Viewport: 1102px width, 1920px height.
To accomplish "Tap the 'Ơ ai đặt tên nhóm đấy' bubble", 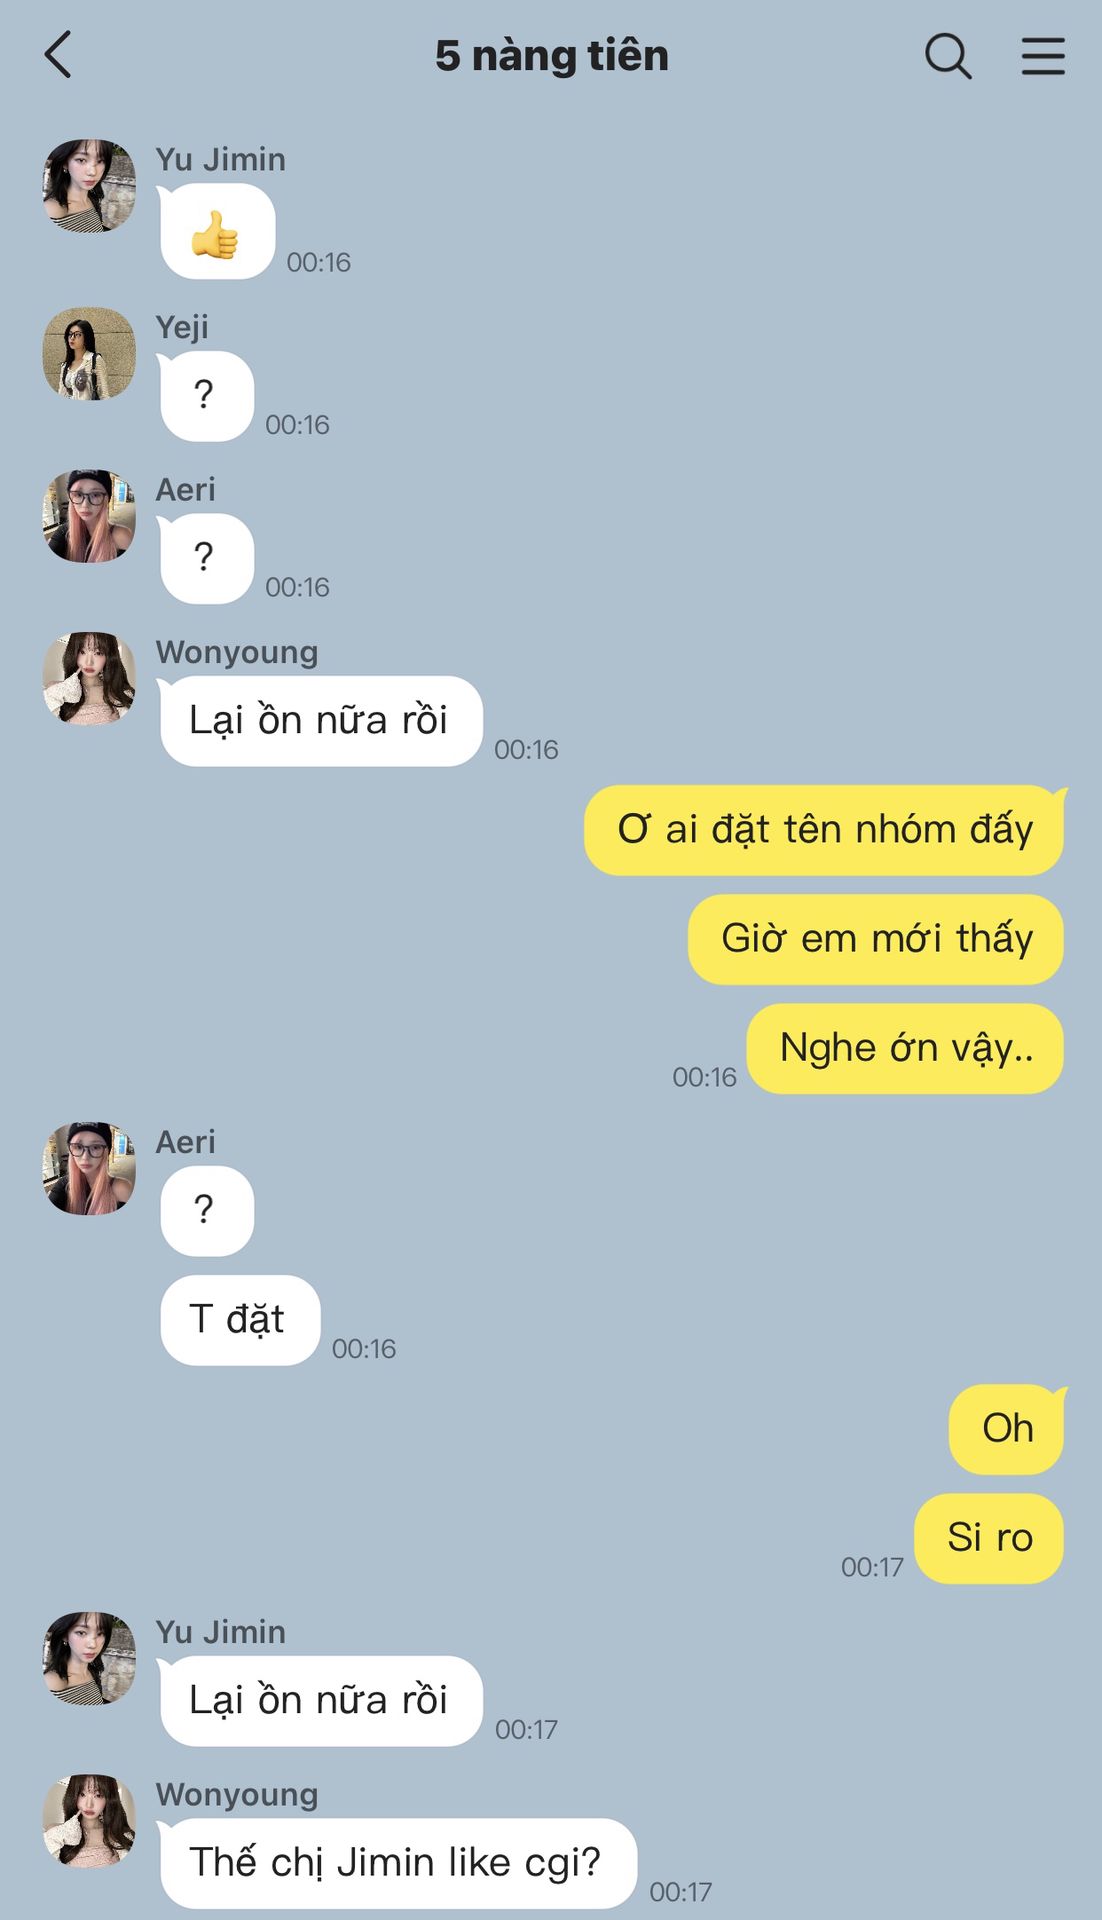I will [824, 830].
